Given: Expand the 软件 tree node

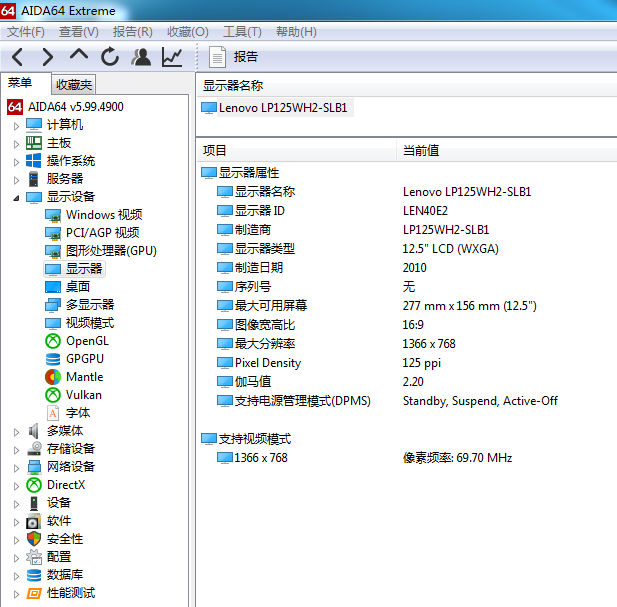Looking at the screenshot, I should 16,522.
